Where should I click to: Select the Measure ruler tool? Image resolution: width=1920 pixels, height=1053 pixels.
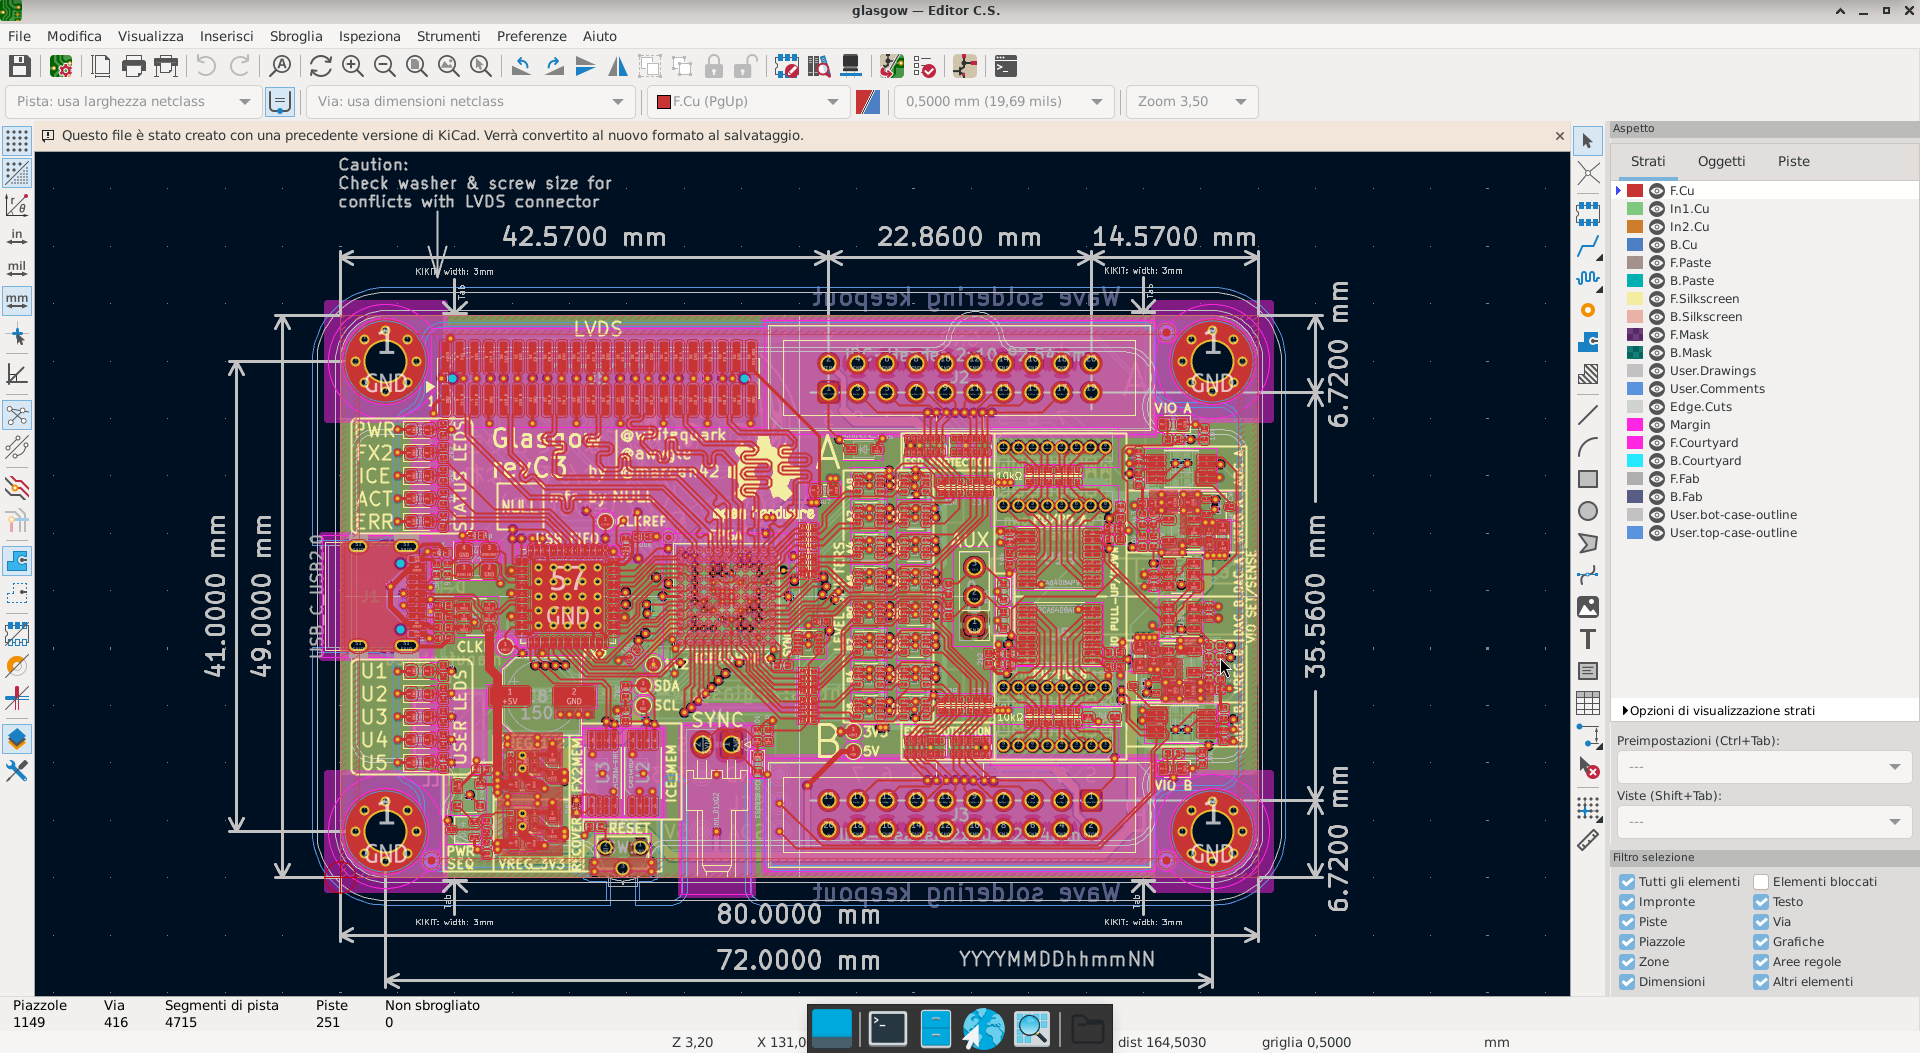[1588, 841]
